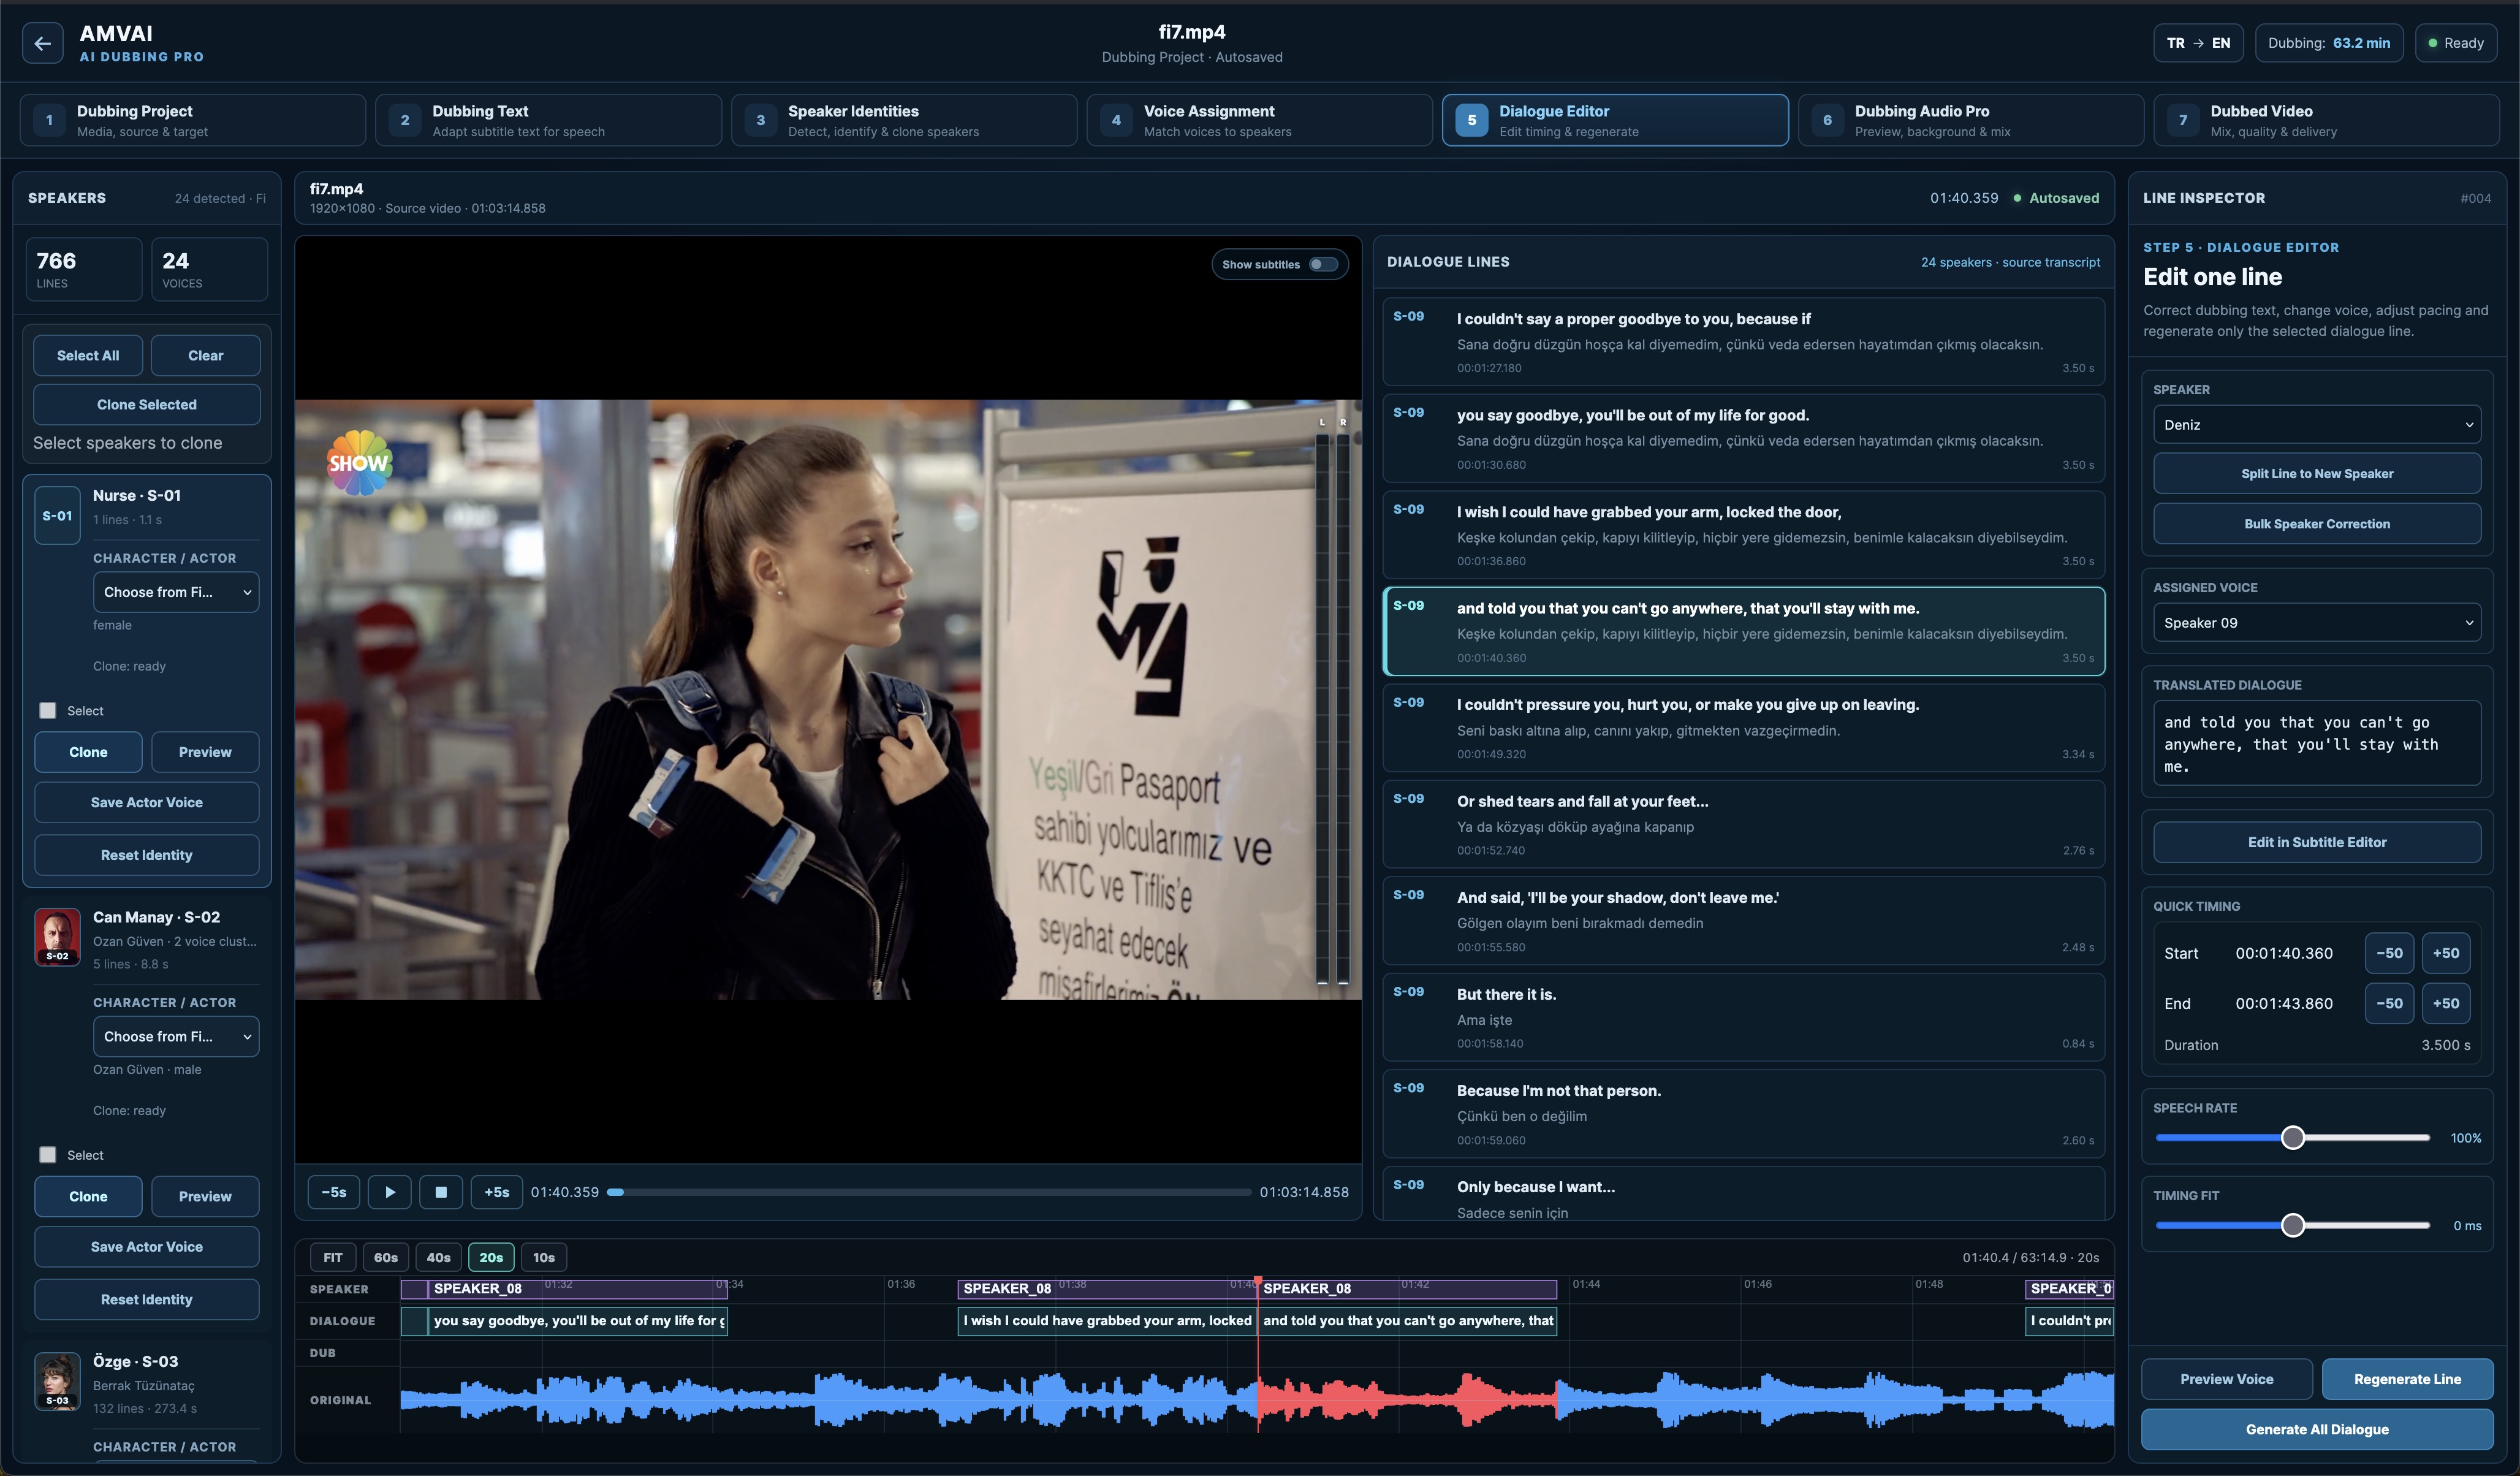Click the Select All speakers button
The width and height of the screenshot is (2520, 1476).
pyautogui.click(x=88, y=356)
